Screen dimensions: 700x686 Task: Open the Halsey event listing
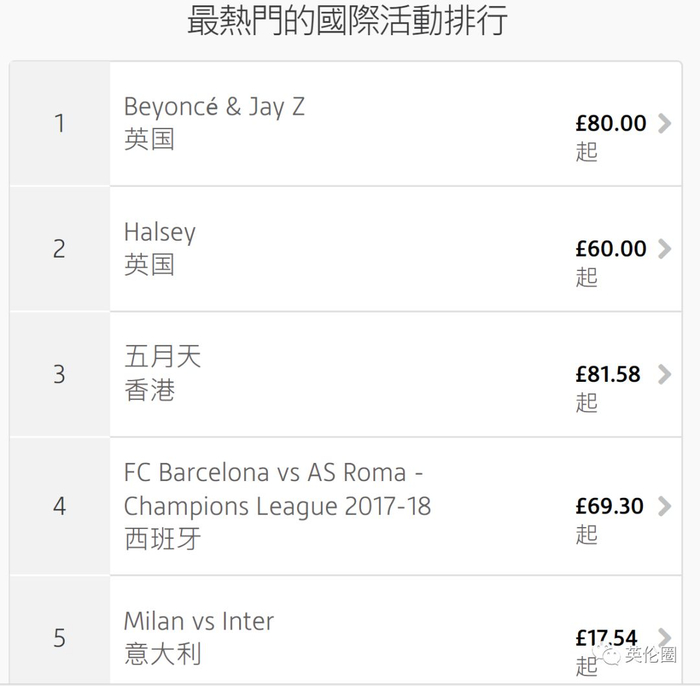(160, 232)
